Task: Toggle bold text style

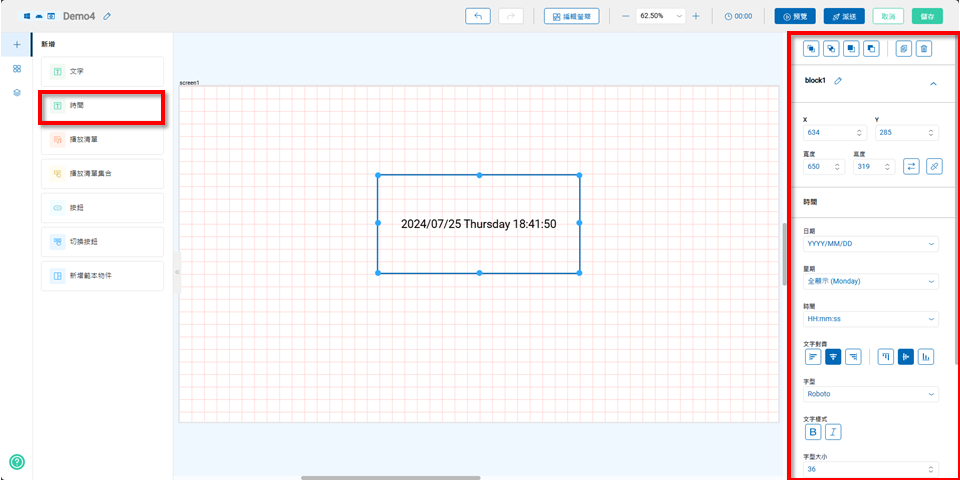Action: click(x=813, y=431)
